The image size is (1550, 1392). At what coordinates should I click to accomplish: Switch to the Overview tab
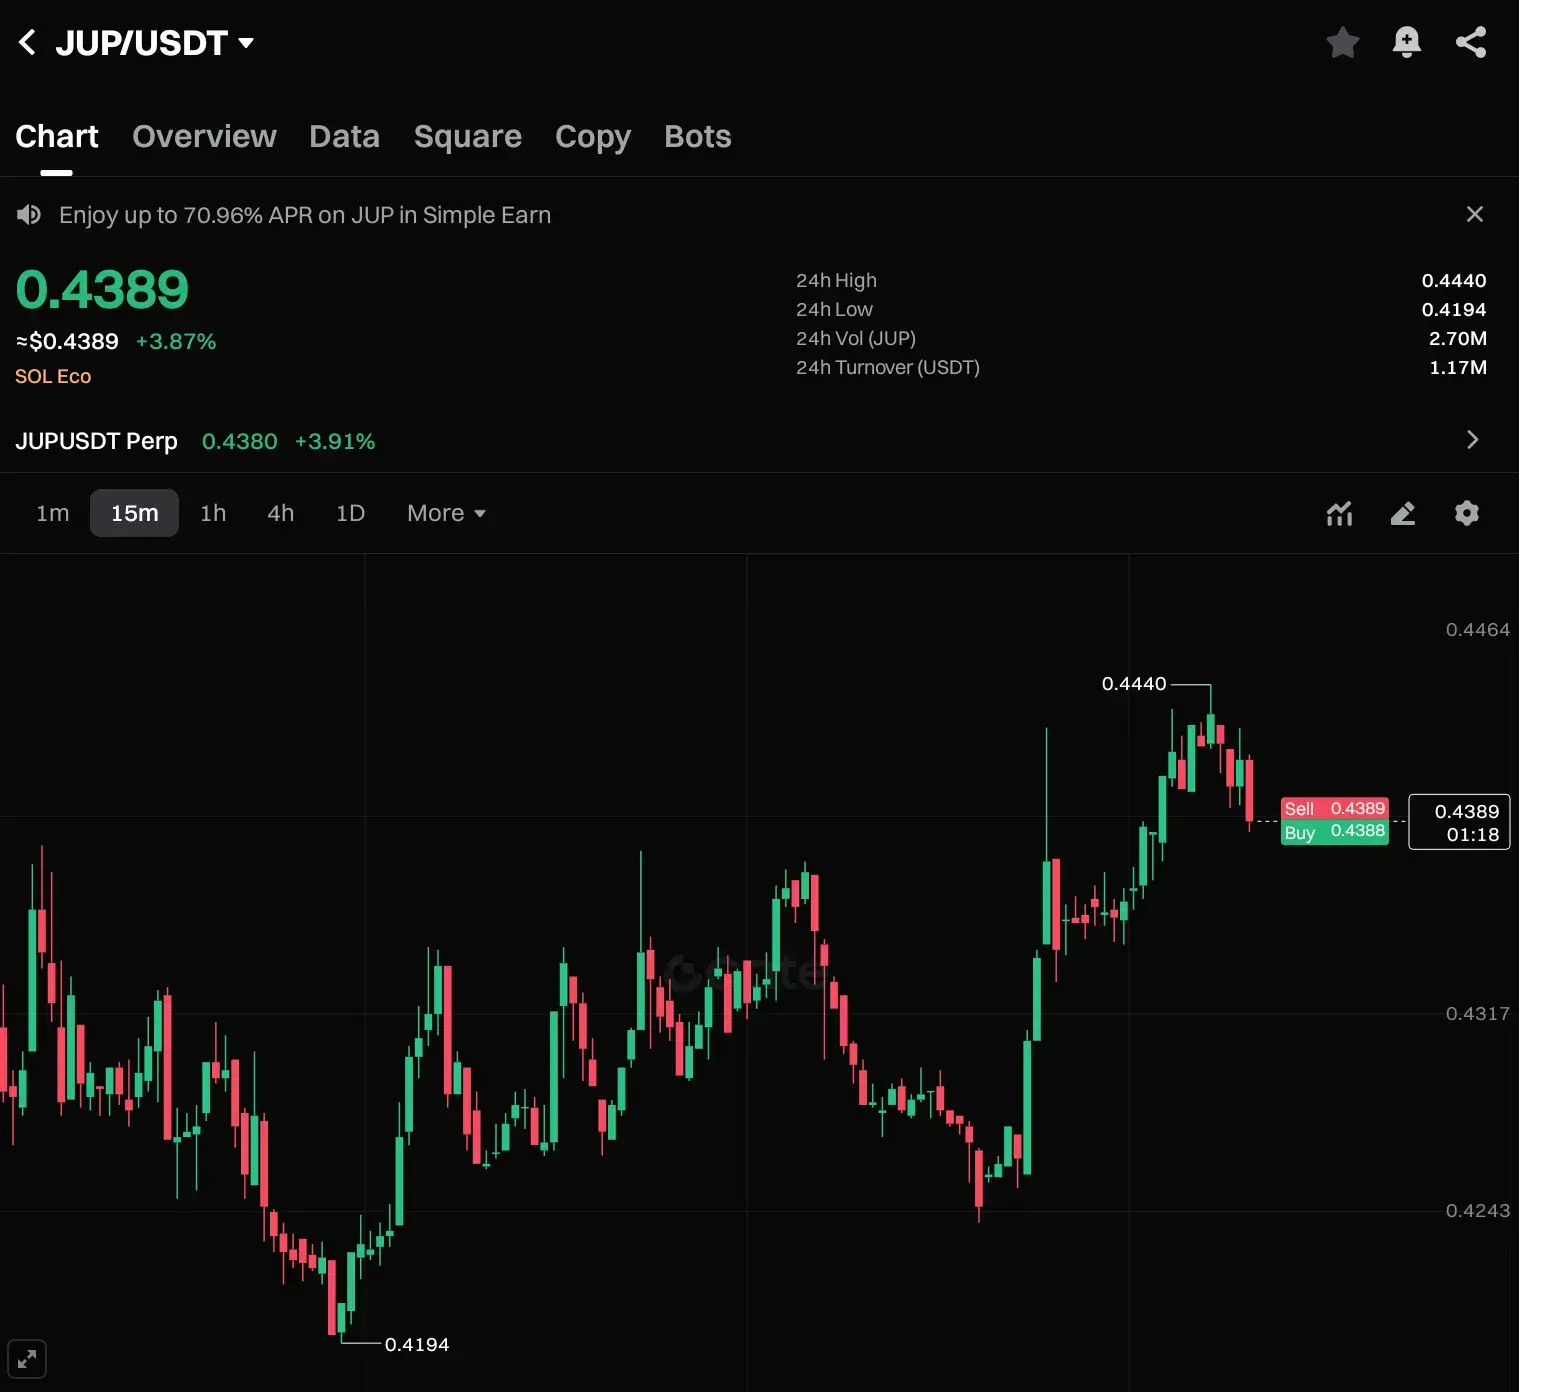click(x=204, y=136)
